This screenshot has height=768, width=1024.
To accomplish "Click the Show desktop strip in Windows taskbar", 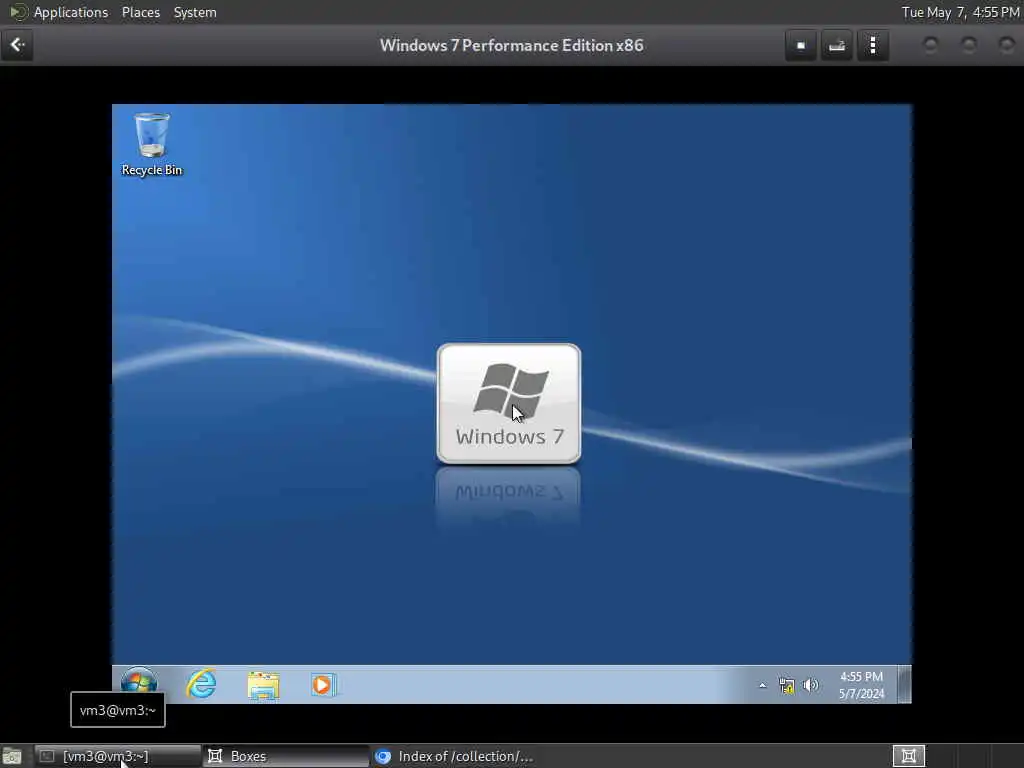I will pyautogui.click(x=904, y=684).
